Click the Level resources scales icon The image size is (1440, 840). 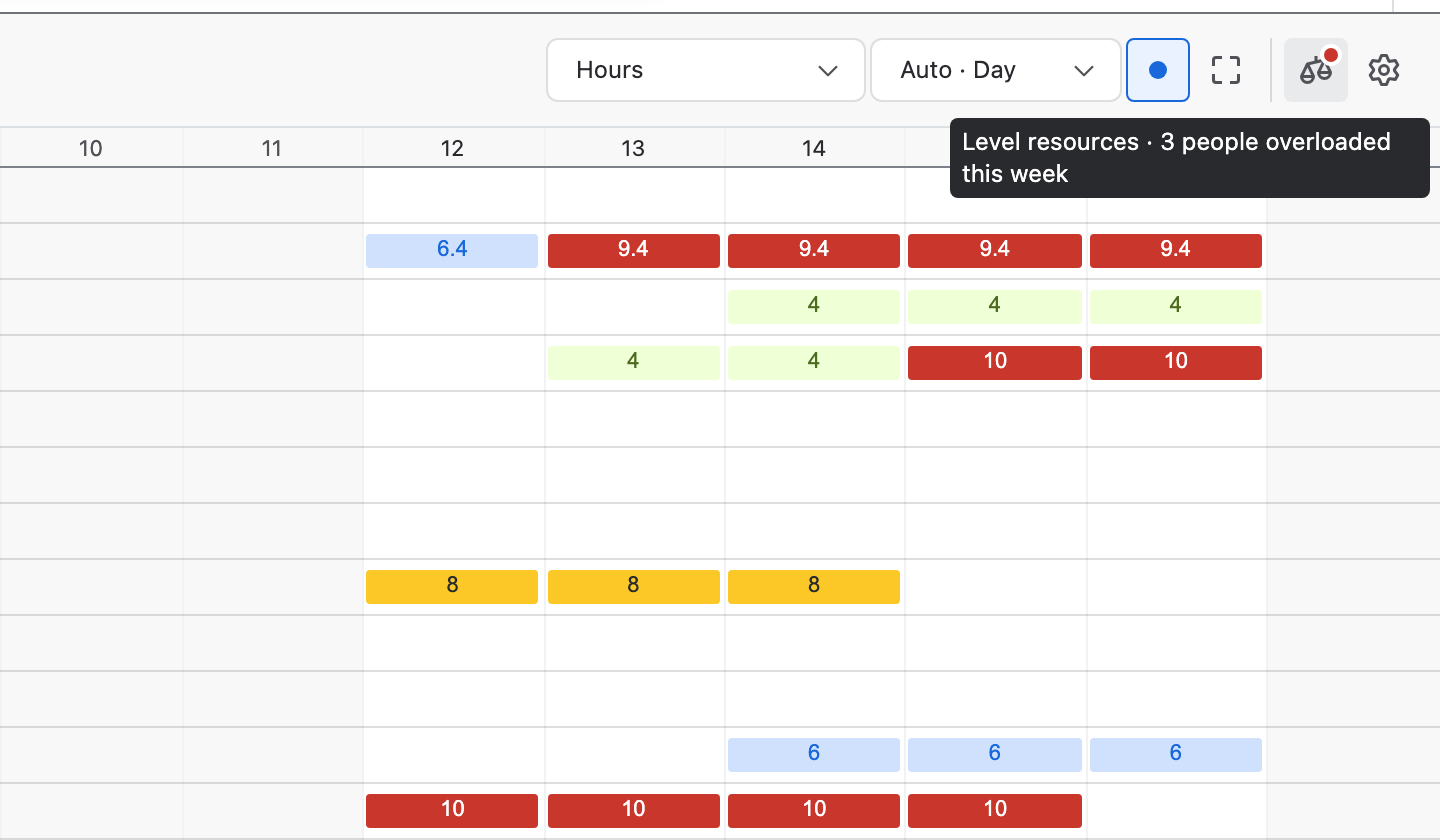(x=1316, y=70)
